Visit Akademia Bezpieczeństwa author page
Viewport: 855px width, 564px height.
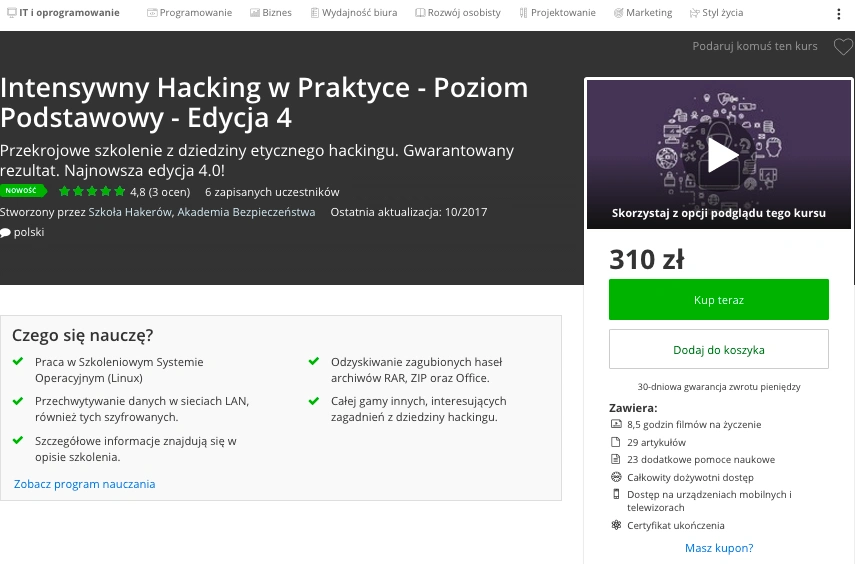[246, 212]
